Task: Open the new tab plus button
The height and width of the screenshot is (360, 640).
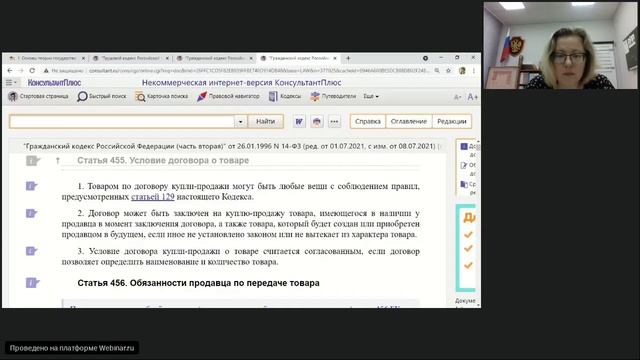Action: (348, 58)
